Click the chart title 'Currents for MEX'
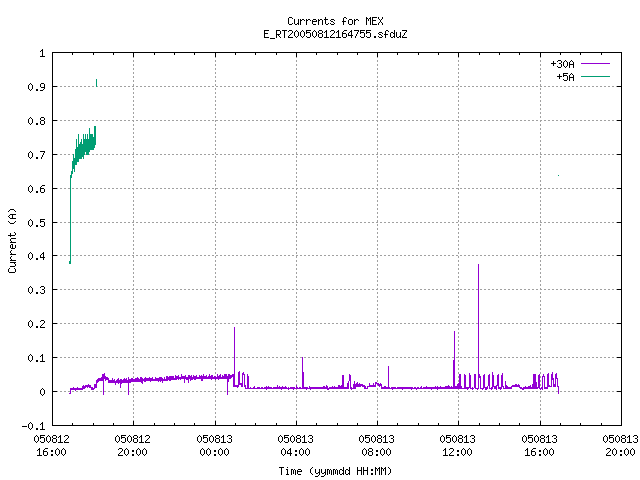Screen dimensions: 640x480 (x=335, y=21)
